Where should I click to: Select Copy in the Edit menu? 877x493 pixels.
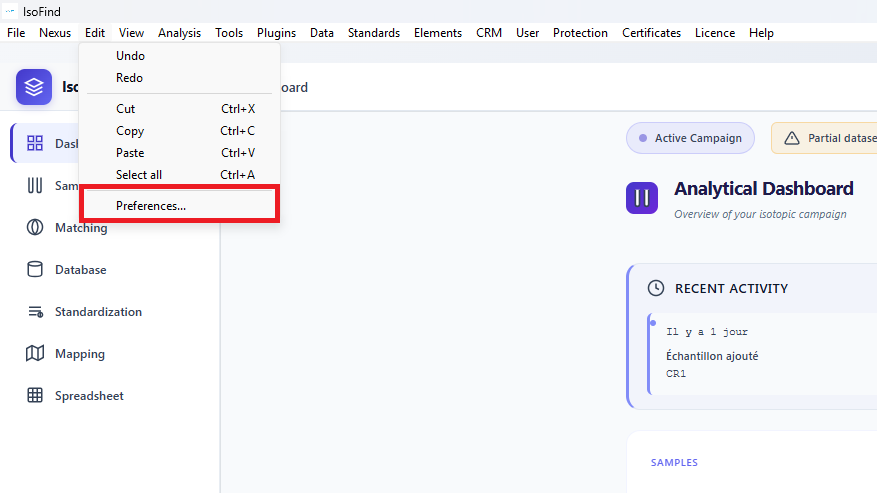[x=179, y=130]
